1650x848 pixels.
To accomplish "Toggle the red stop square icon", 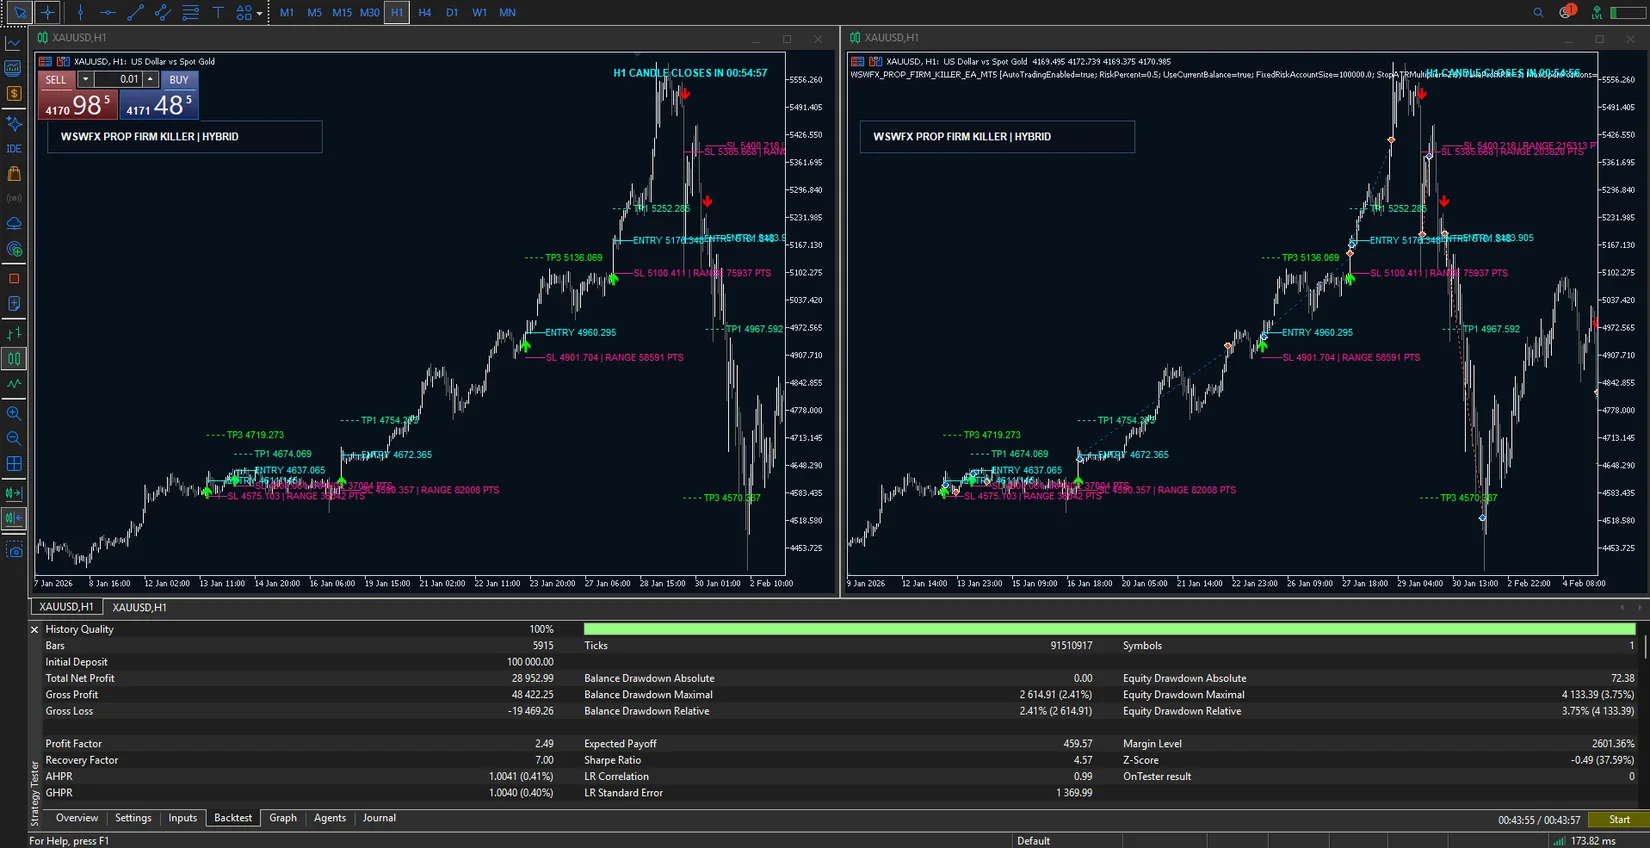I will [14, 279].
